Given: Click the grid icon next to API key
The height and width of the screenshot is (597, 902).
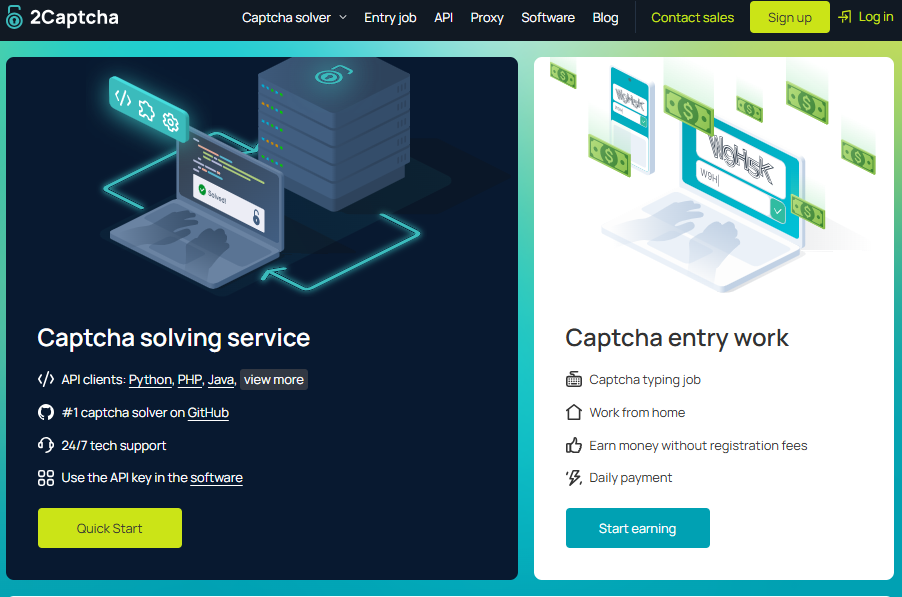Looking at the screenshot, I should point(46,478).
